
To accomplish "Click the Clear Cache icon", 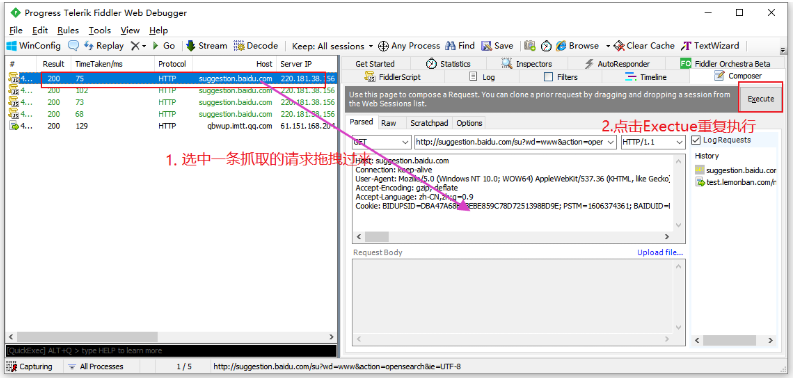I will pos(619,46).
